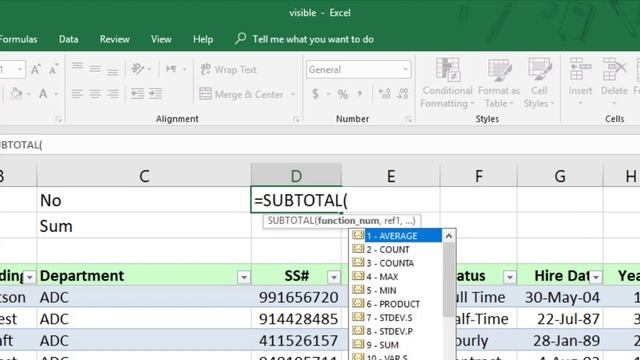Increase decimal places
This screenshot has height=360, width=640.
tap(384, 94)
